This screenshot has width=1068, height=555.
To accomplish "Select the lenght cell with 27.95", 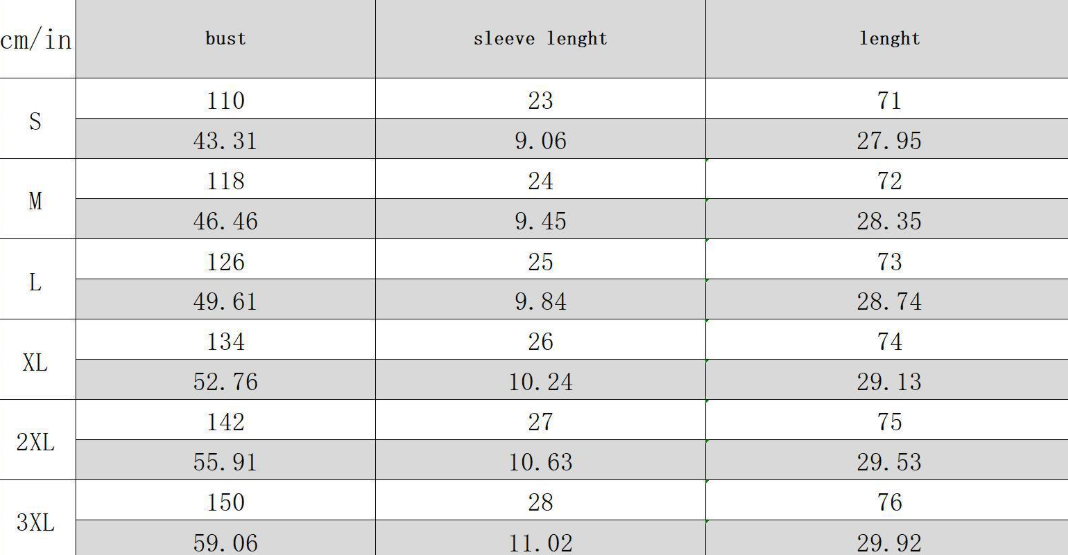I will click(887, 139).
